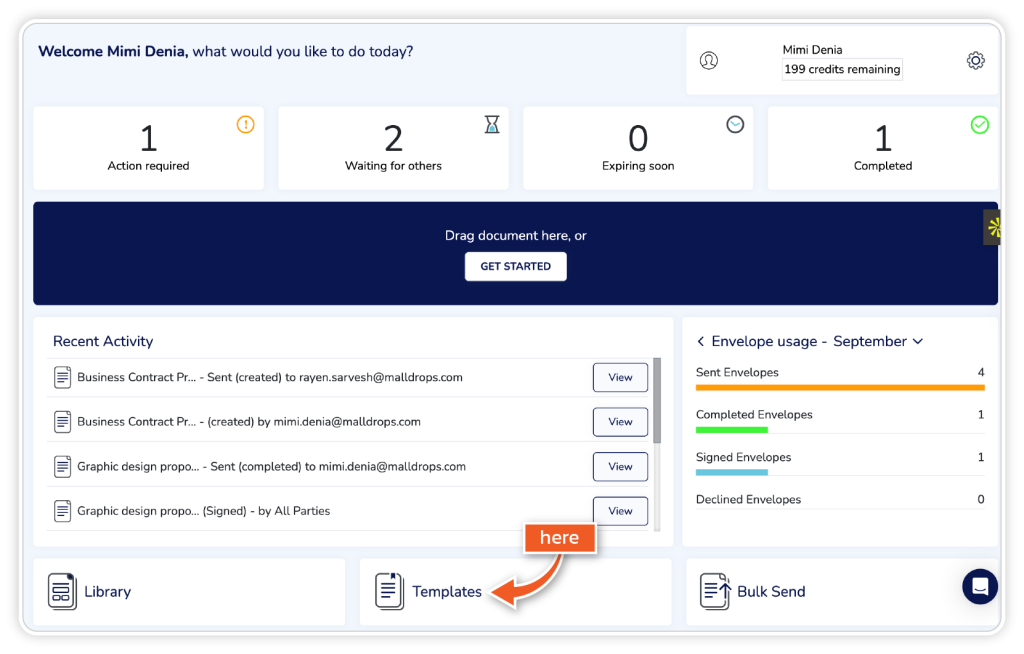Screen dimensions: 1024x654
Task: Click the hourglass Waiting for others icon
Action: click(x=491, y=125)
